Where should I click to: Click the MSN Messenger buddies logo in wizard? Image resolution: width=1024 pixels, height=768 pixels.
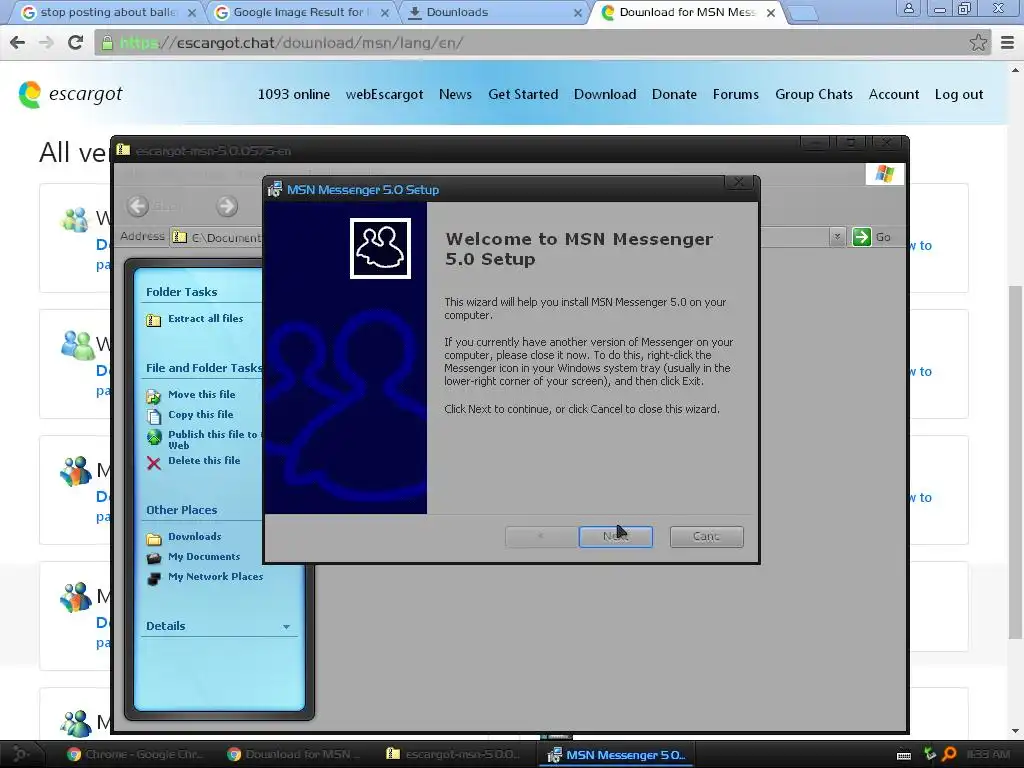[x=380, y=248]
